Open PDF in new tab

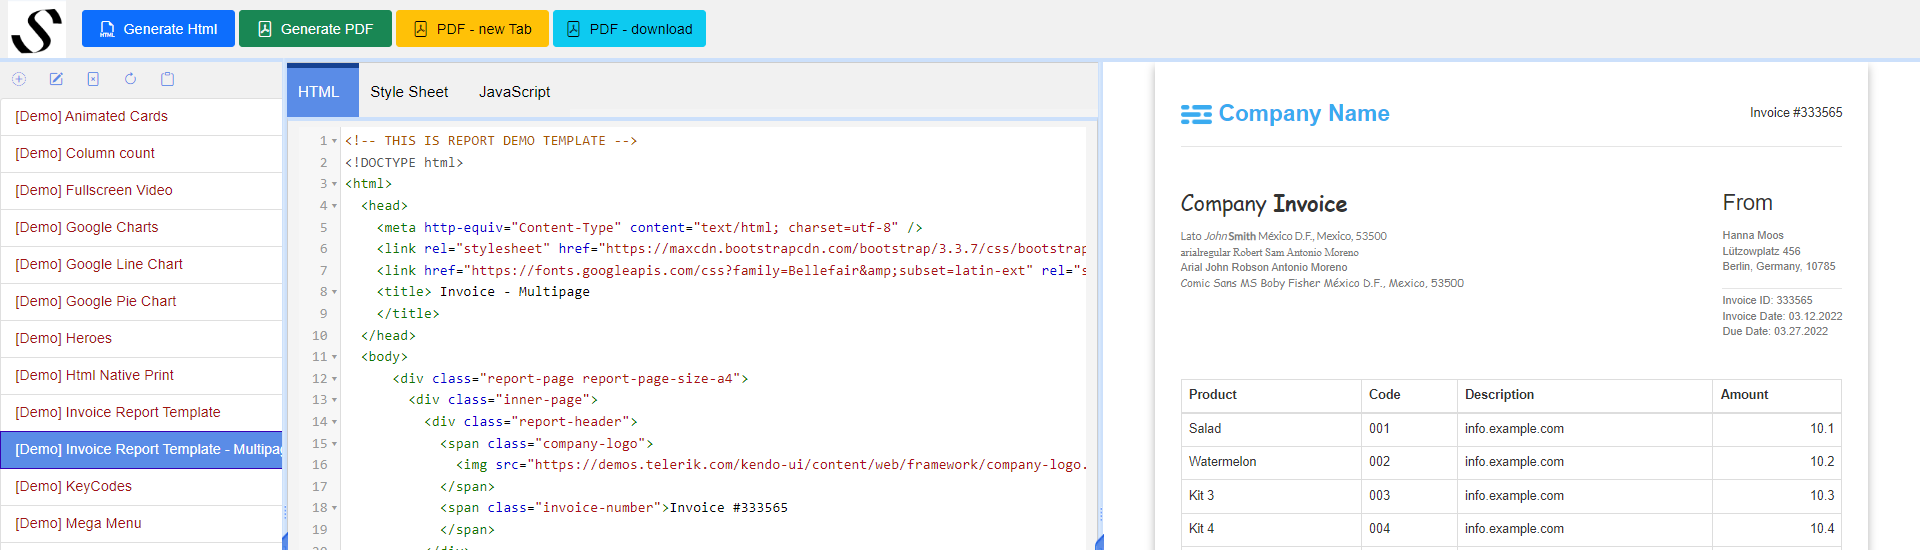point(472,29)
